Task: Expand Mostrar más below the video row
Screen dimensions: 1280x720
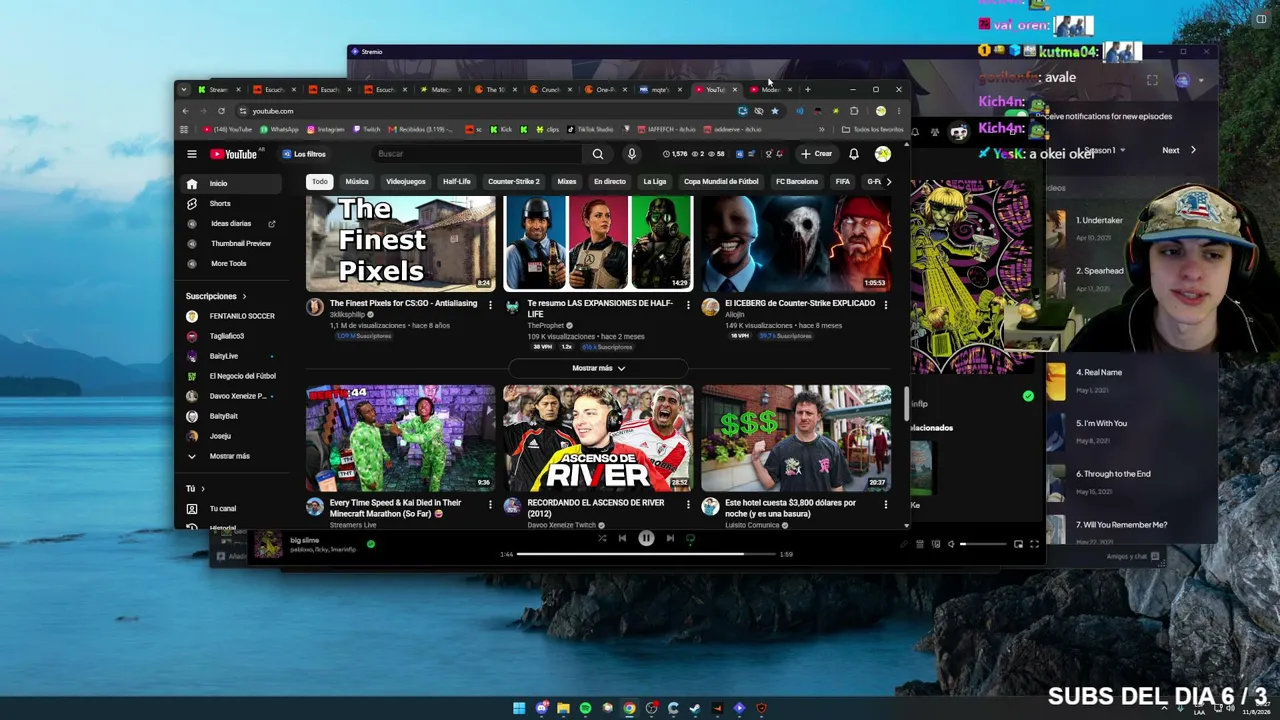Action: point(598,368)
